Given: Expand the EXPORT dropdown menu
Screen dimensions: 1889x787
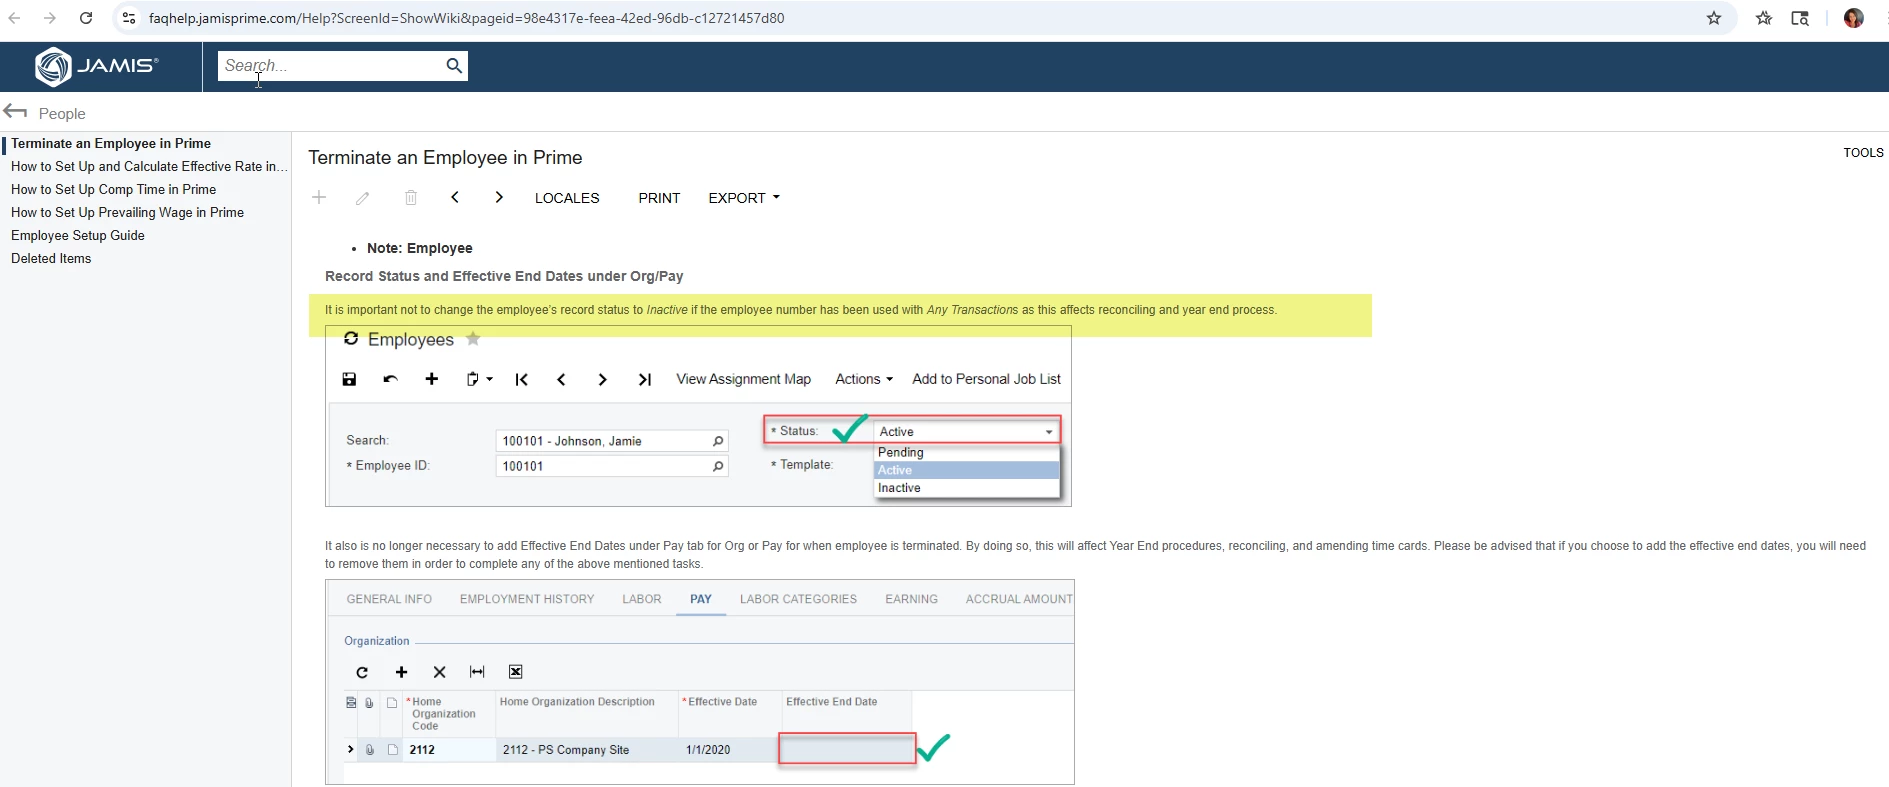Looking at the screenshot, I should [744, 198].
